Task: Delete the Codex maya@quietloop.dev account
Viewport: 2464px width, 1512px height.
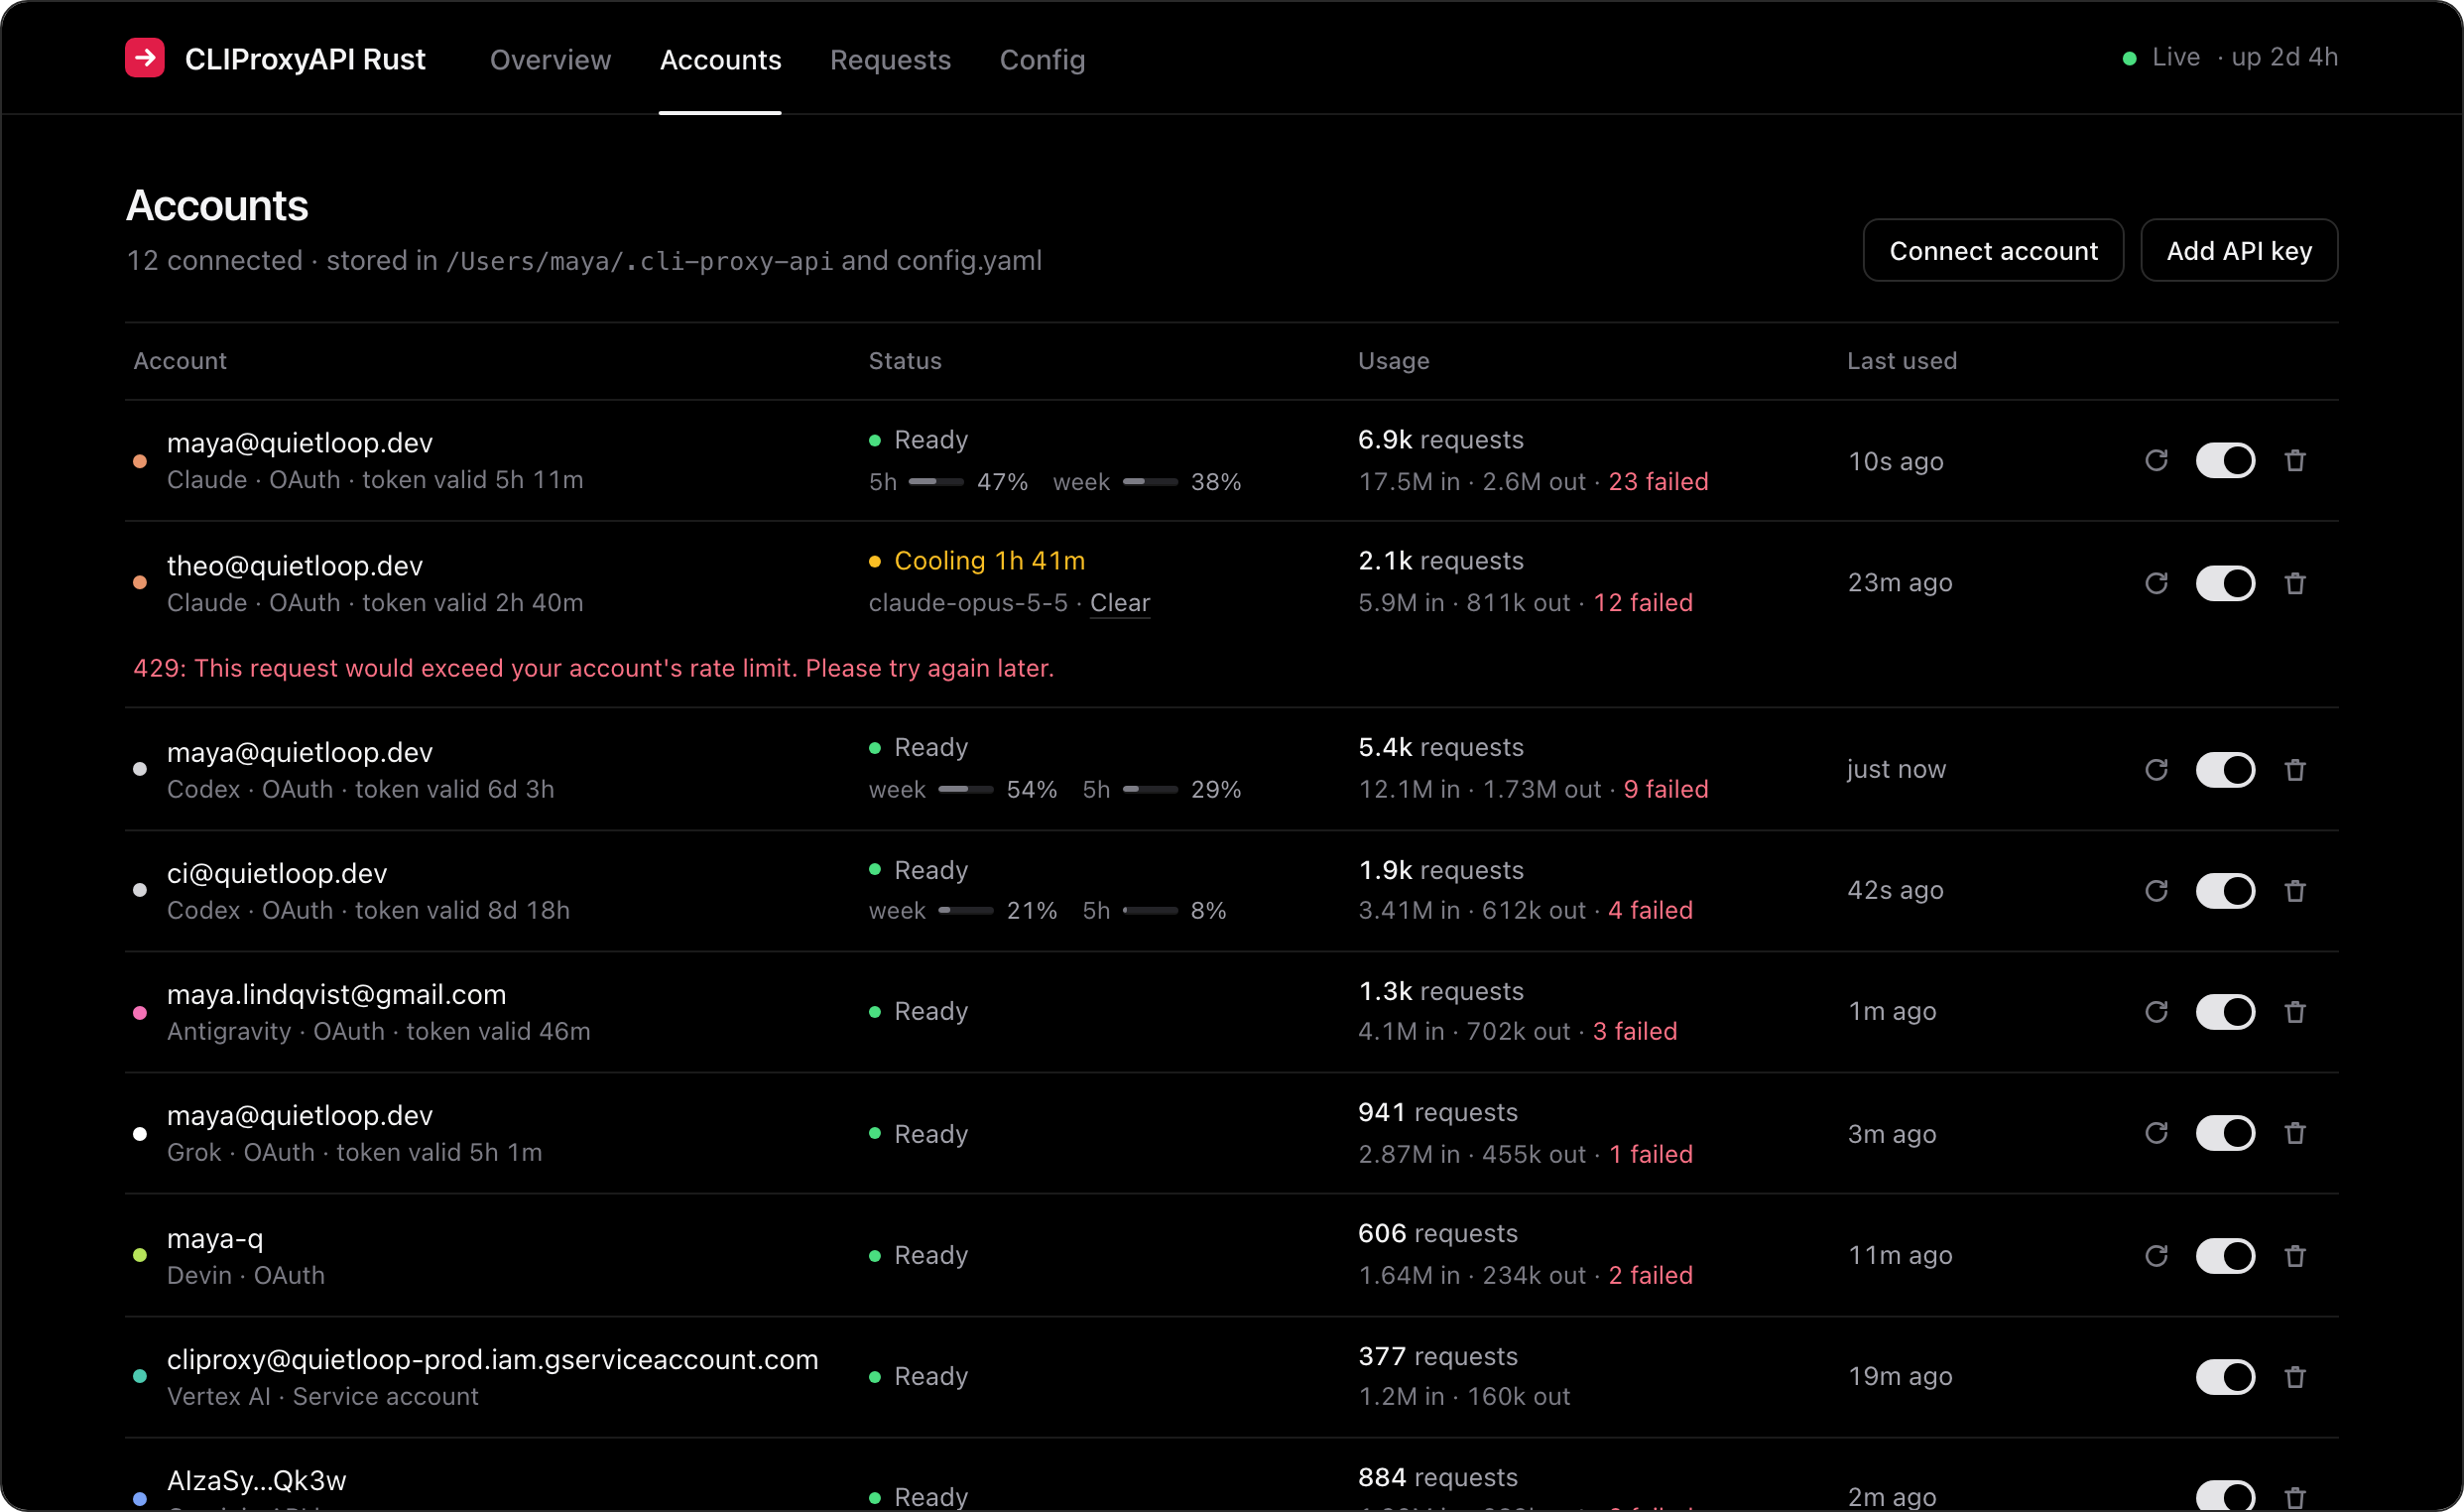Action: (x=2295, y=769)
